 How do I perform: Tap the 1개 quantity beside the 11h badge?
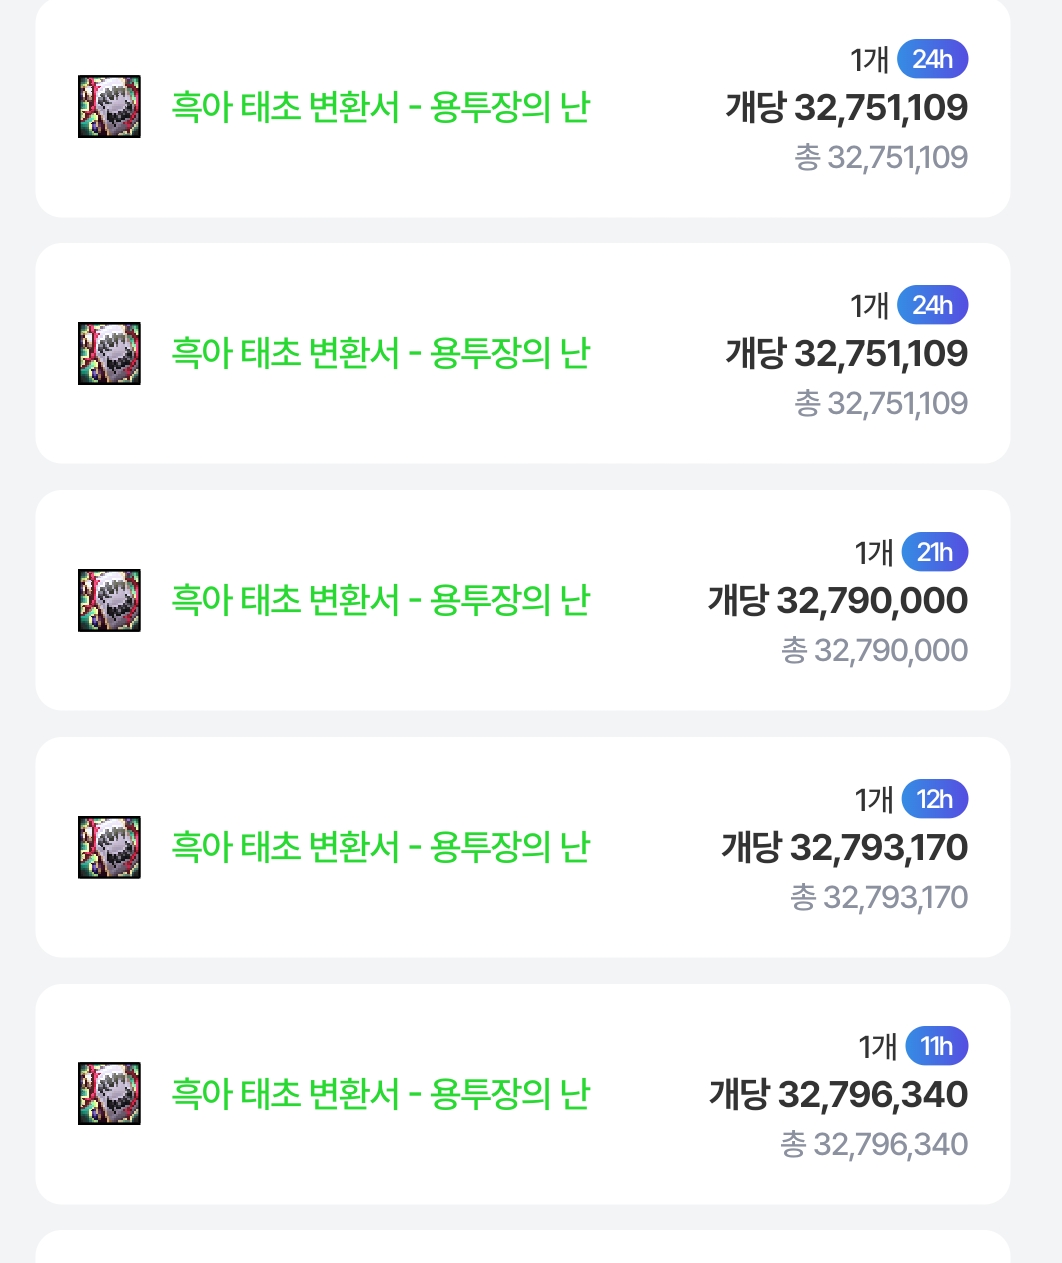[x=877, y=1047]
